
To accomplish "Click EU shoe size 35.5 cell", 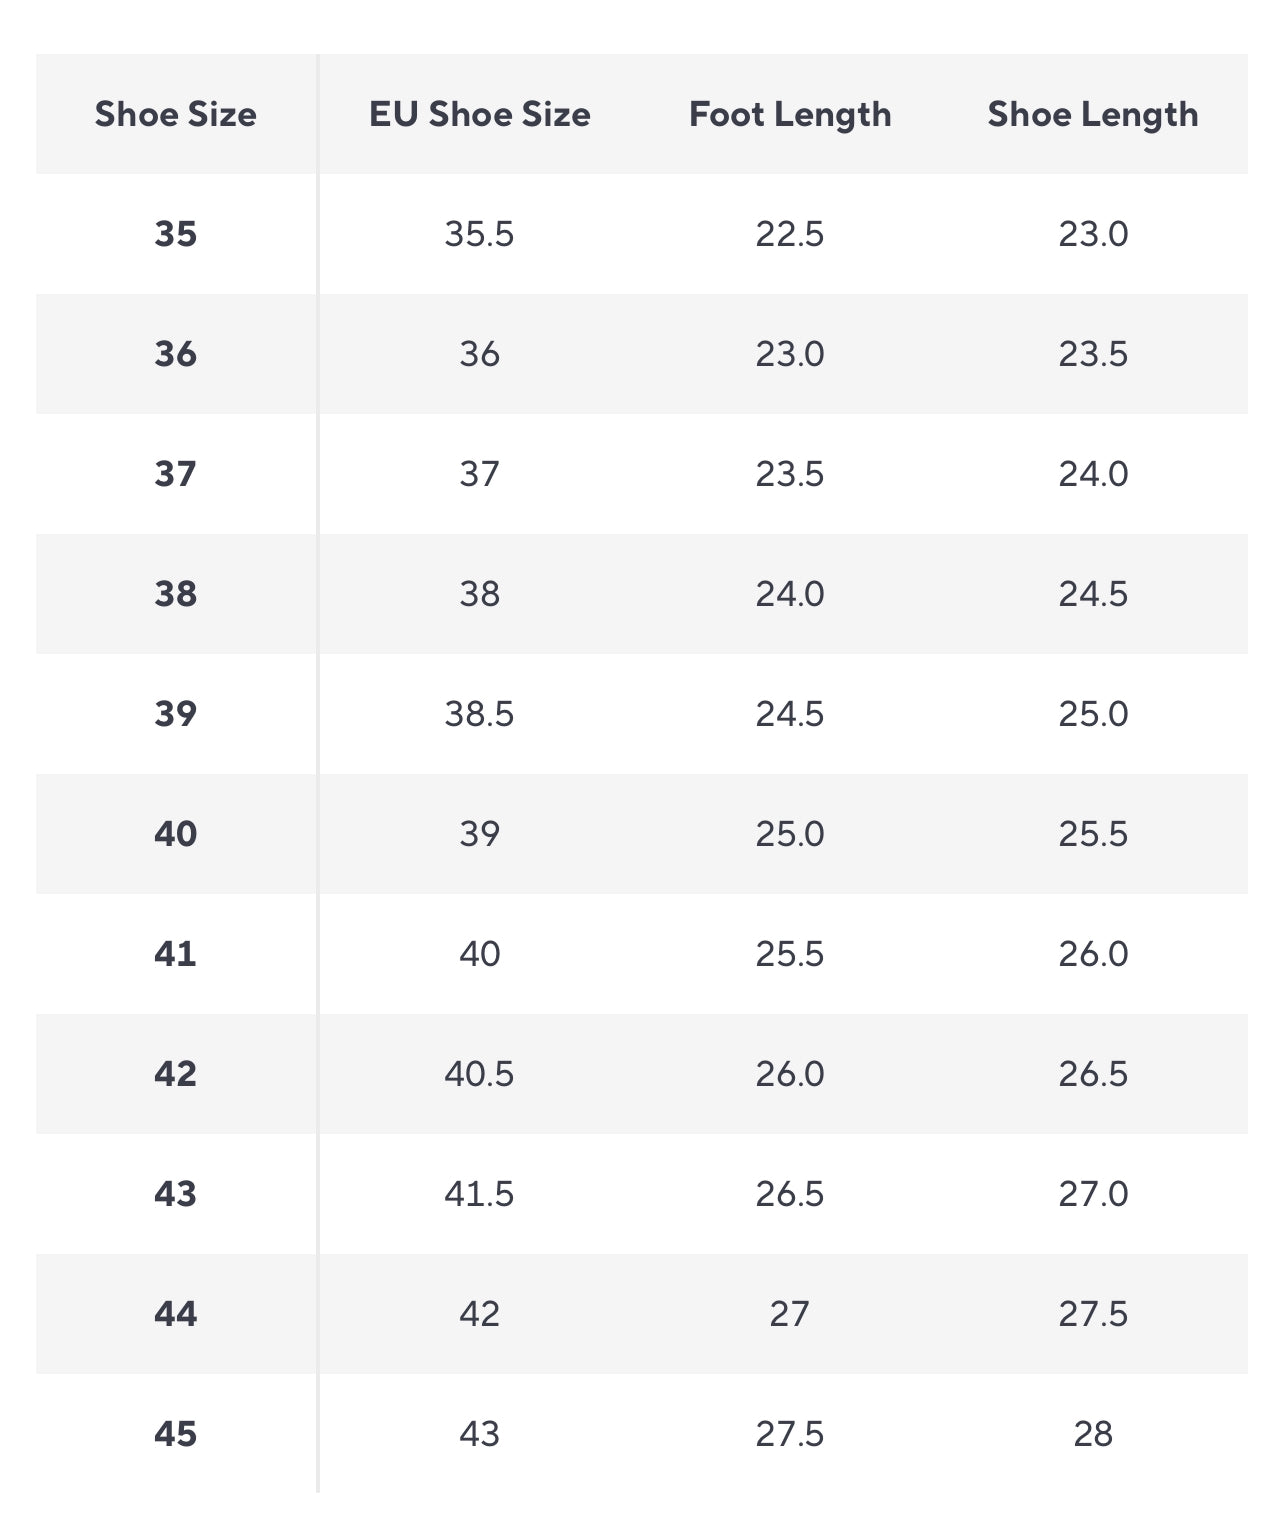I will (480, 234).
